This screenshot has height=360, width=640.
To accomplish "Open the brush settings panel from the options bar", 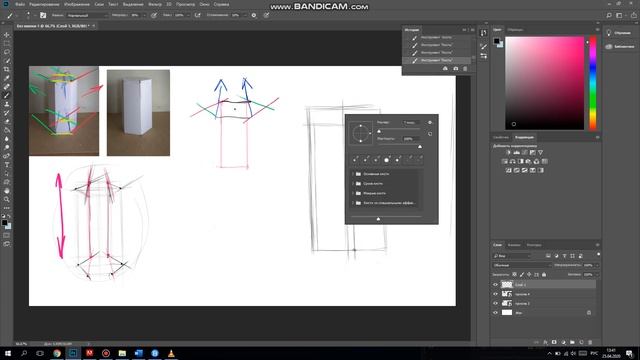I will 43,15.
